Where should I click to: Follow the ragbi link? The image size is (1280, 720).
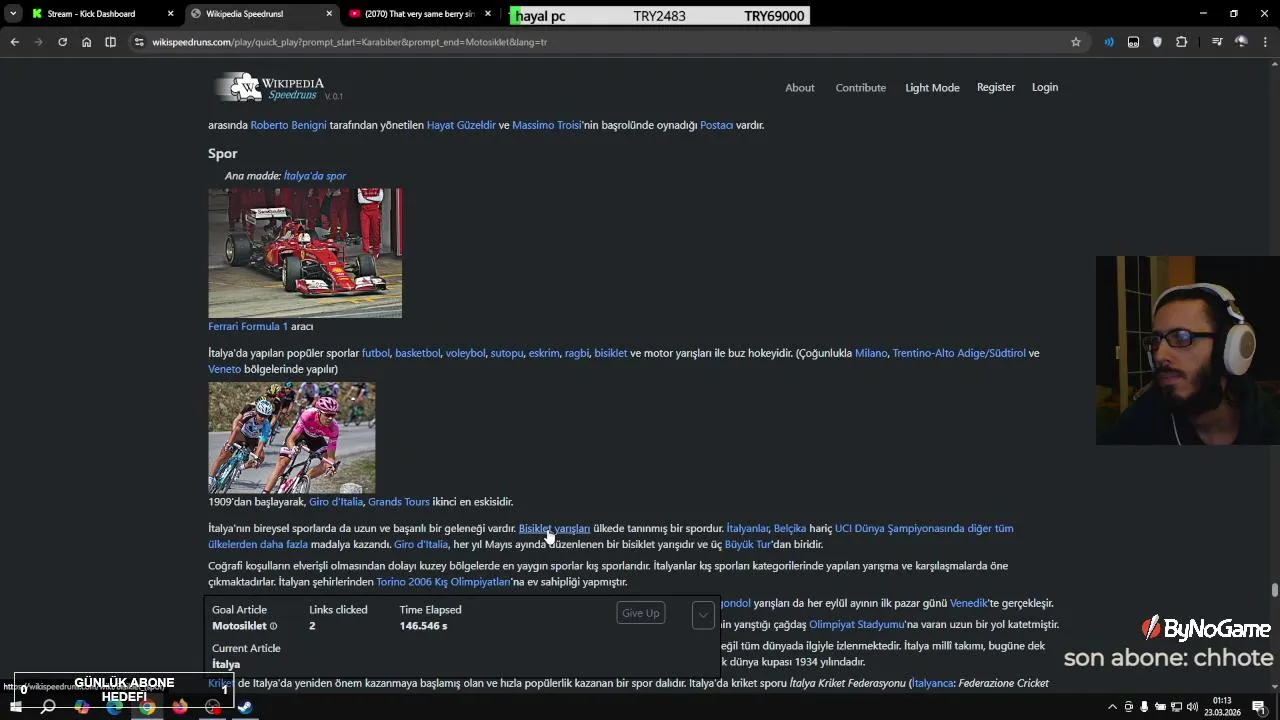pyautogui.click(x=577, y=353)
